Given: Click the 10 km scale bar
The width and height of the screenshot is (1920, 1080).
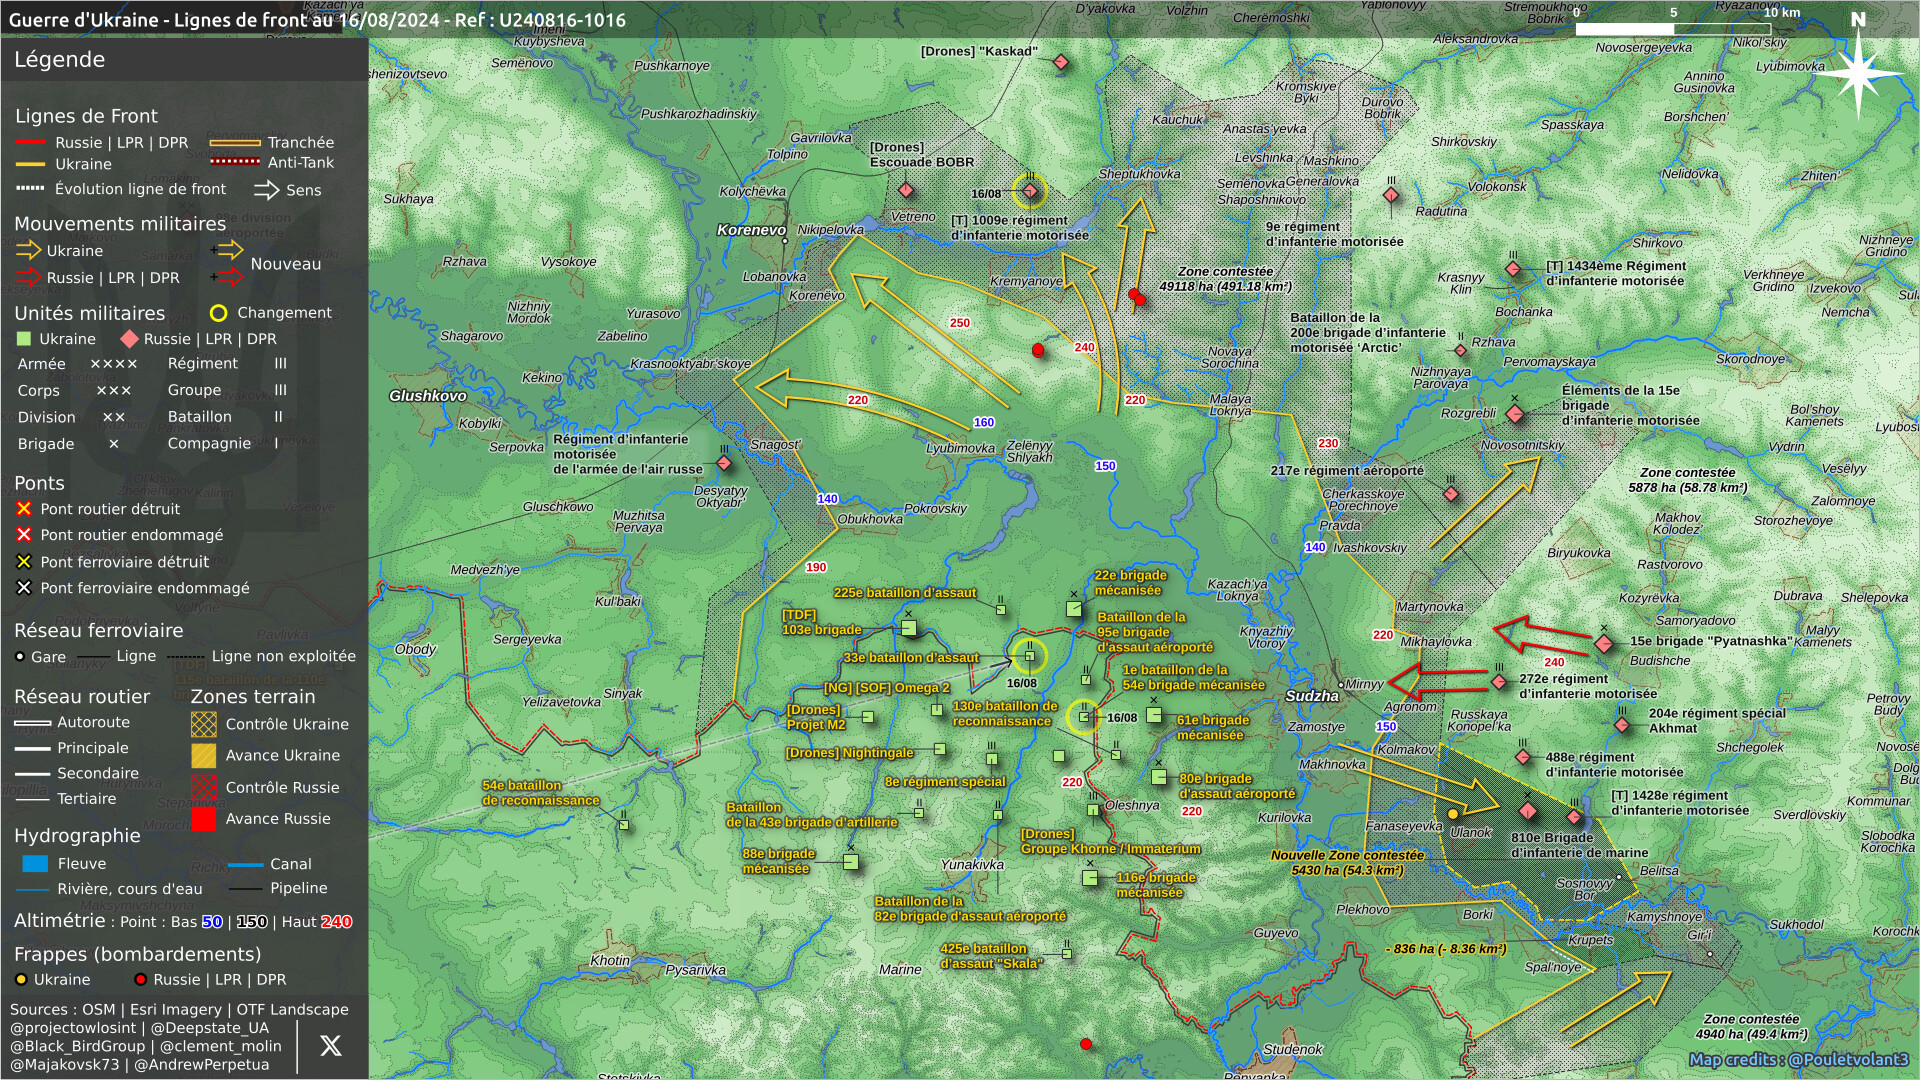Looking at the screenshot, I should coord(1674,29).
